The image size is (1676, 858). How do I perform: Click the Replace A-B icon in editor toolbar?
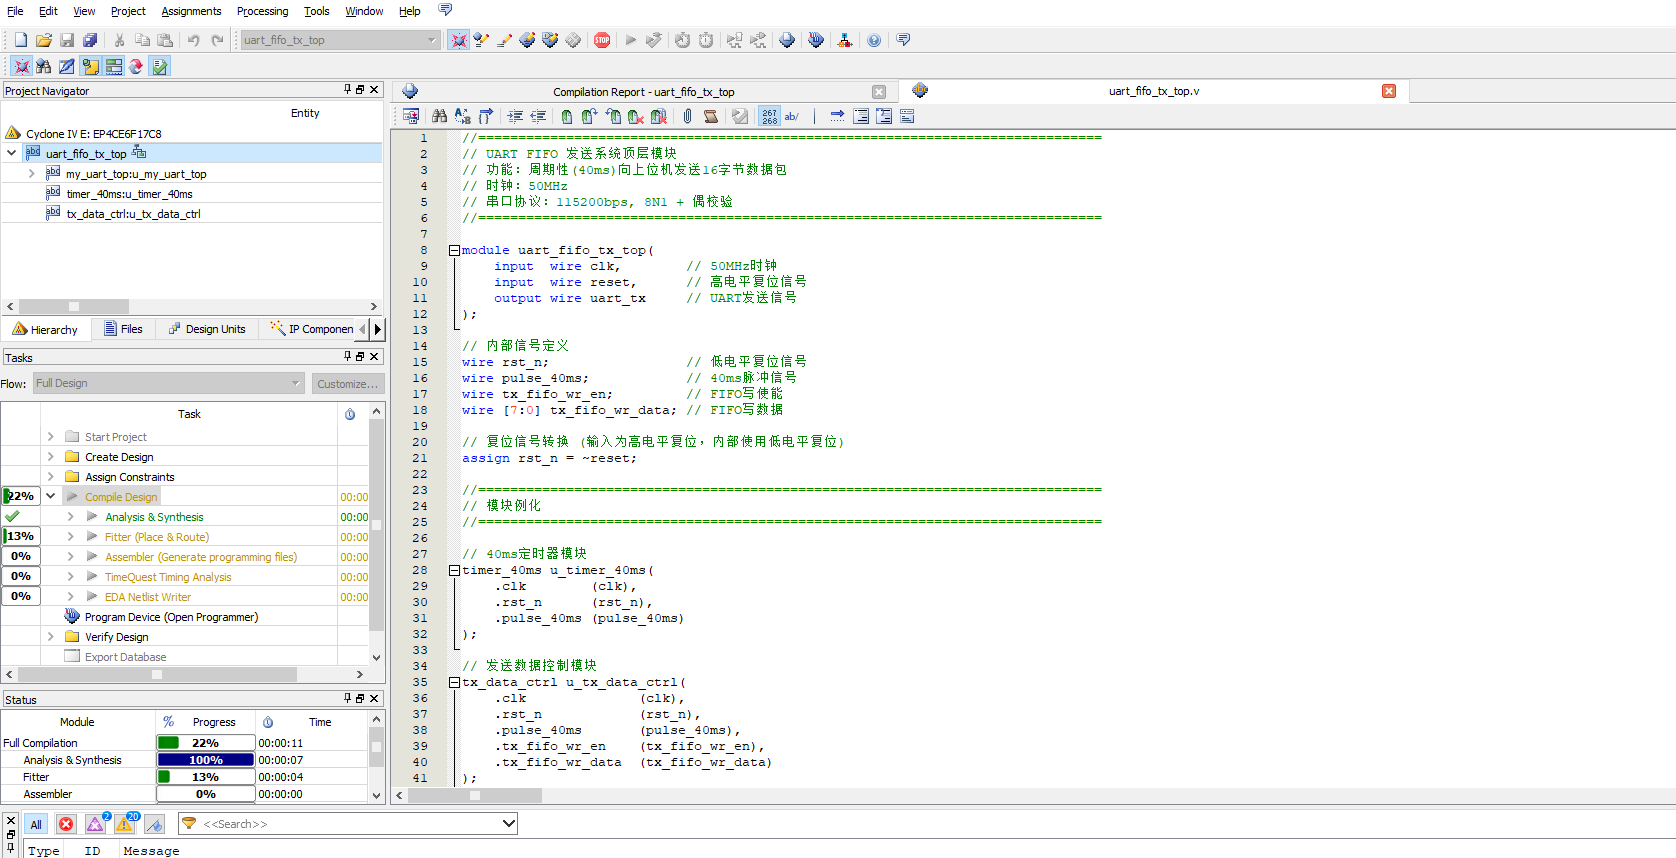(462, 116)
